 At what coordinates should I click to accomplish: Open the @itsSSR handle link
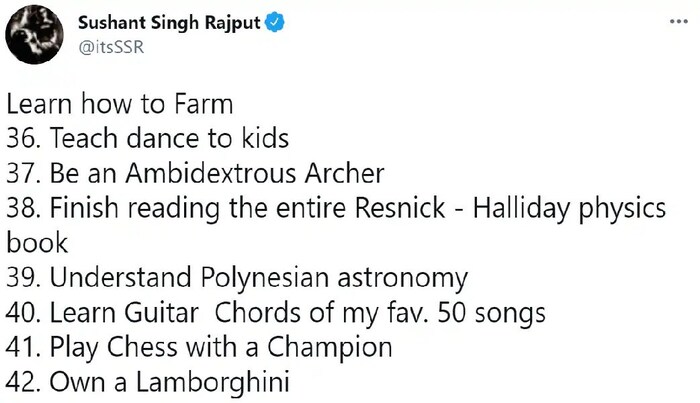click(104, 47)
